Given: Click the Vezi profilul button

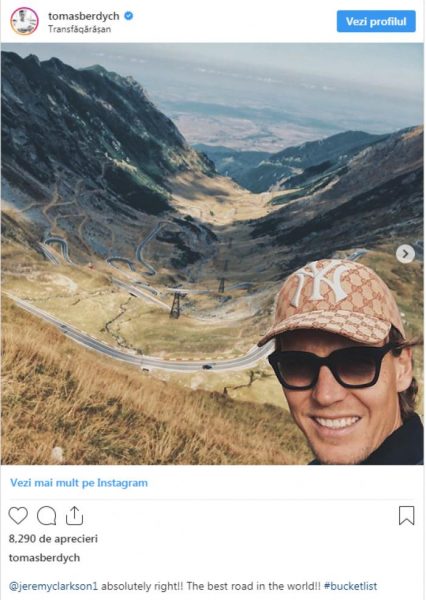Looking at the screenshot, I should pos(376,21).
